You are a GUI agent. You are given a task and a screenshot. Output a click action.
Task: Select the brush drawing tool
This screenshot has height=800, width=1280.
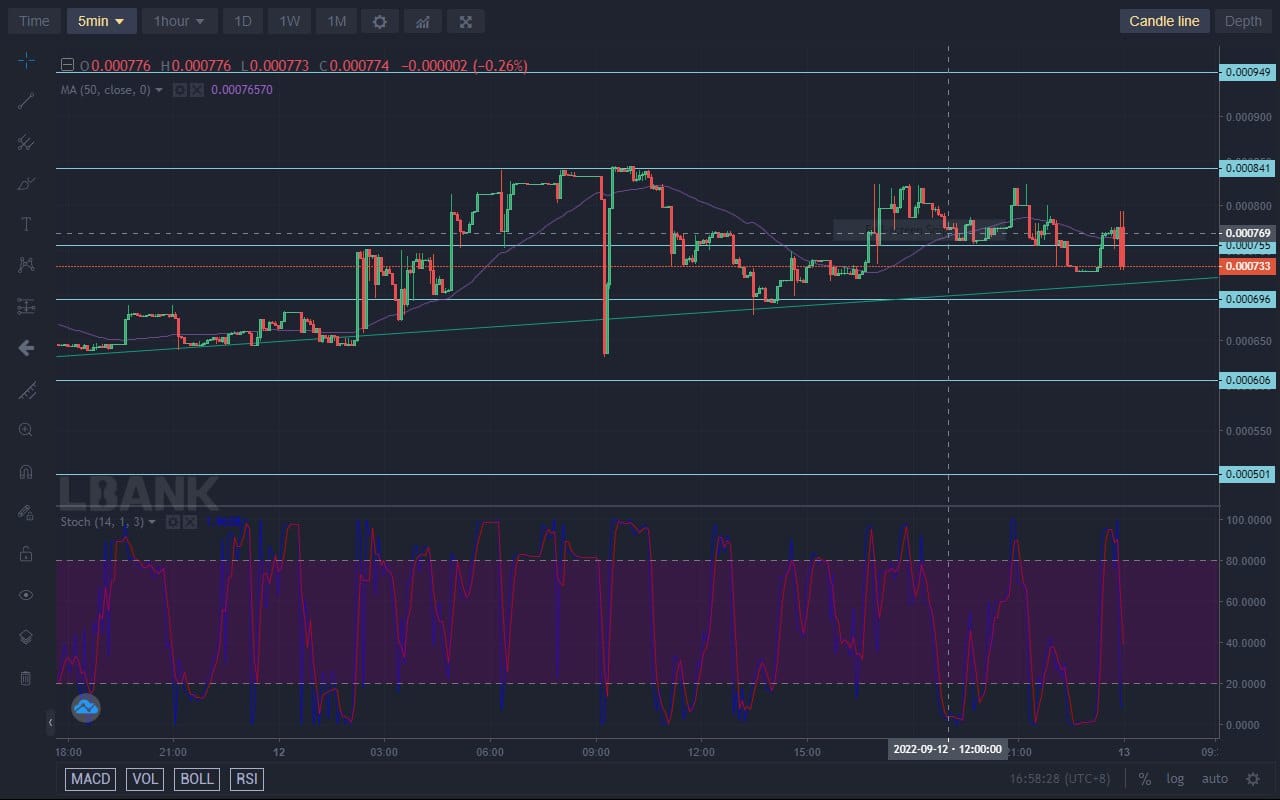(26, 183)
